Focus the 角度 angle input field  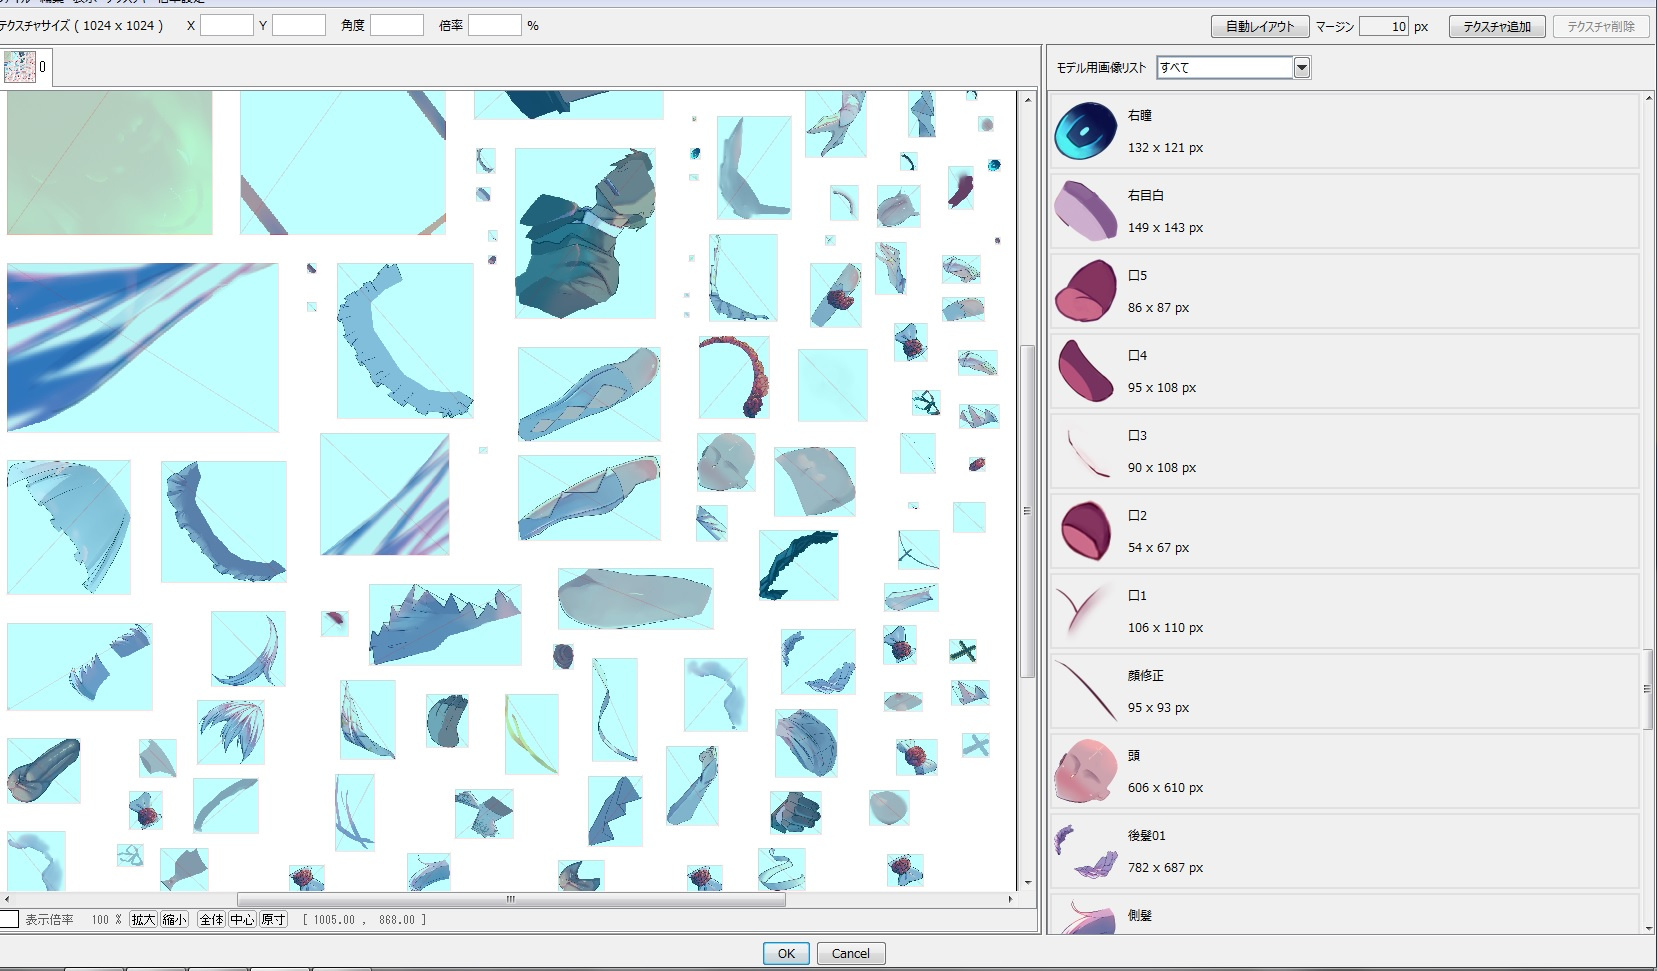tap(397, 25)
